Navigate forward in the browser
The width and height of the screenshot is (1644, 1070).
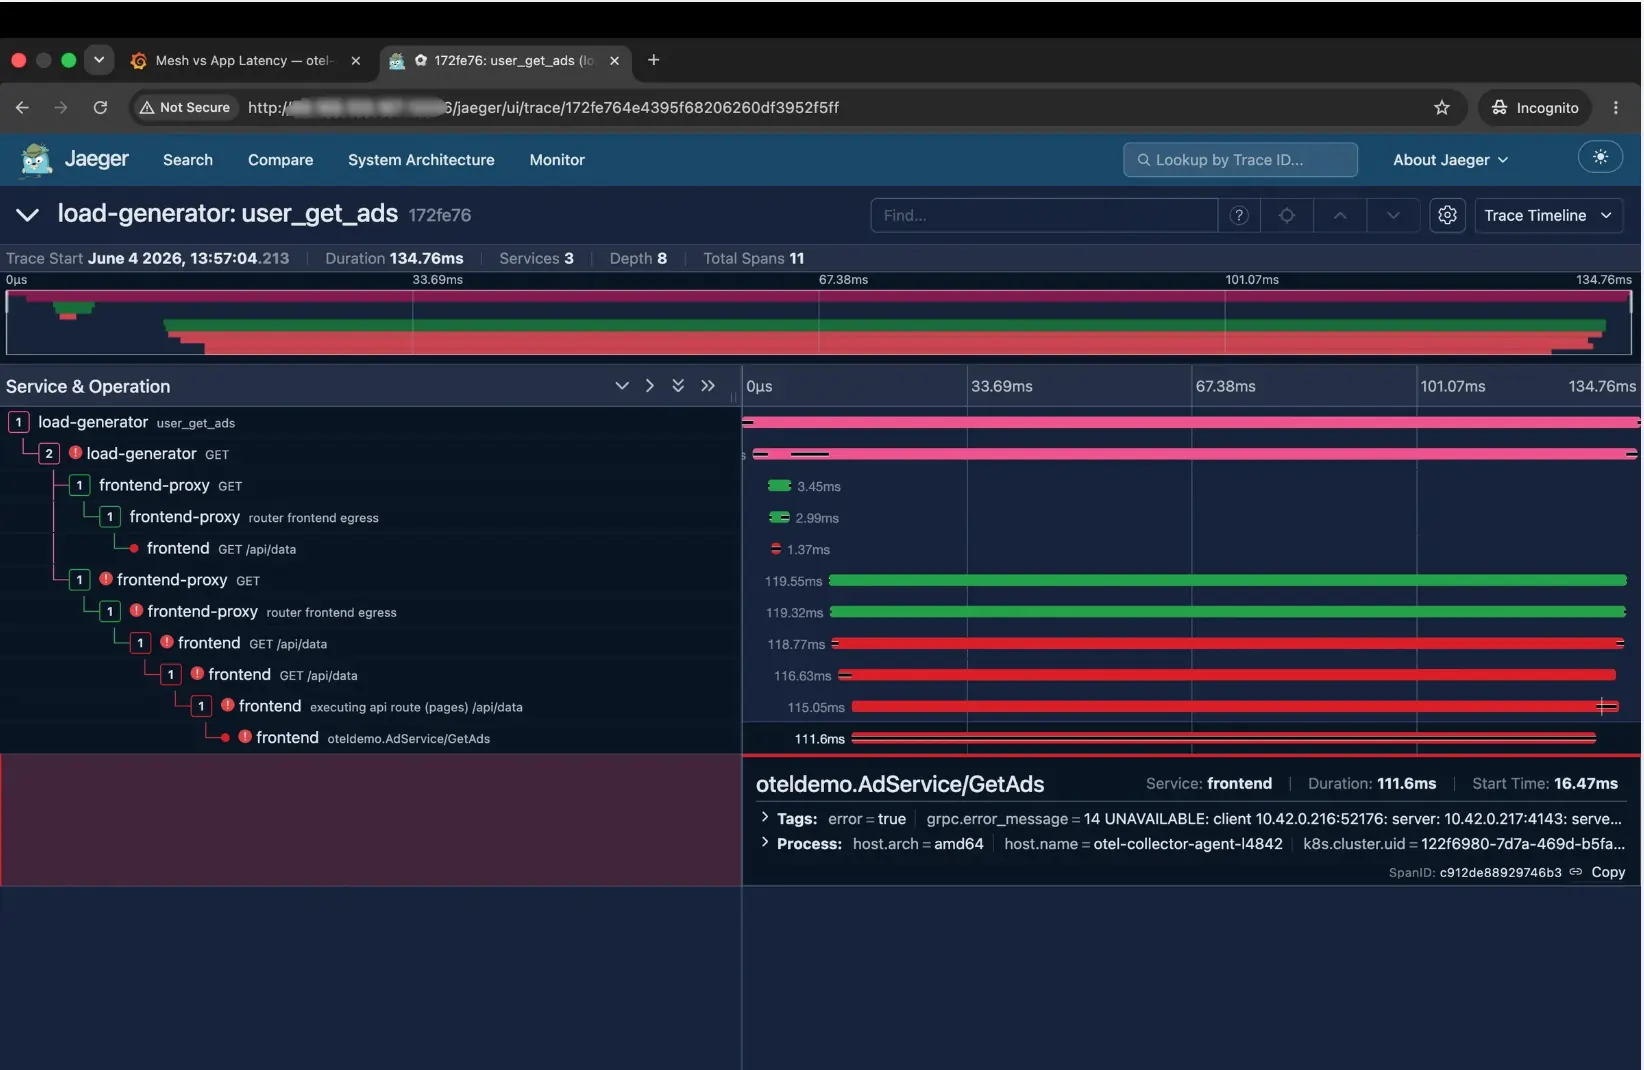[61, 107]
